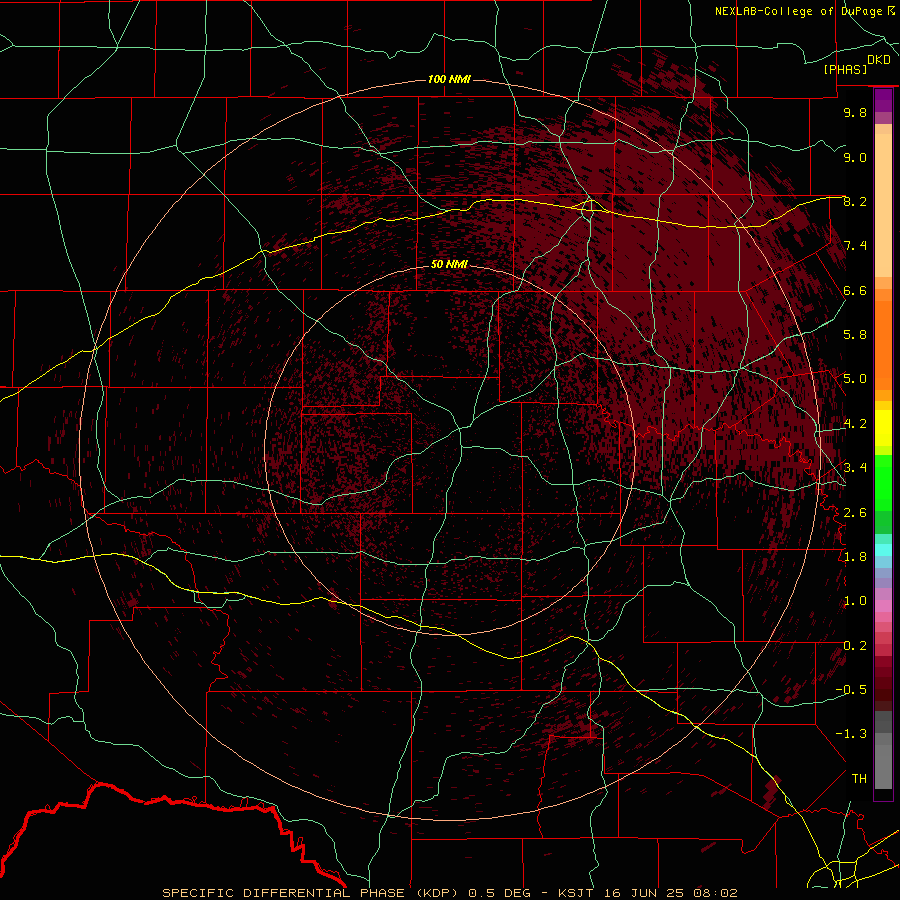Click the [PHAS] product label
This screenshot has width=900, height=900.
(845, 69)
